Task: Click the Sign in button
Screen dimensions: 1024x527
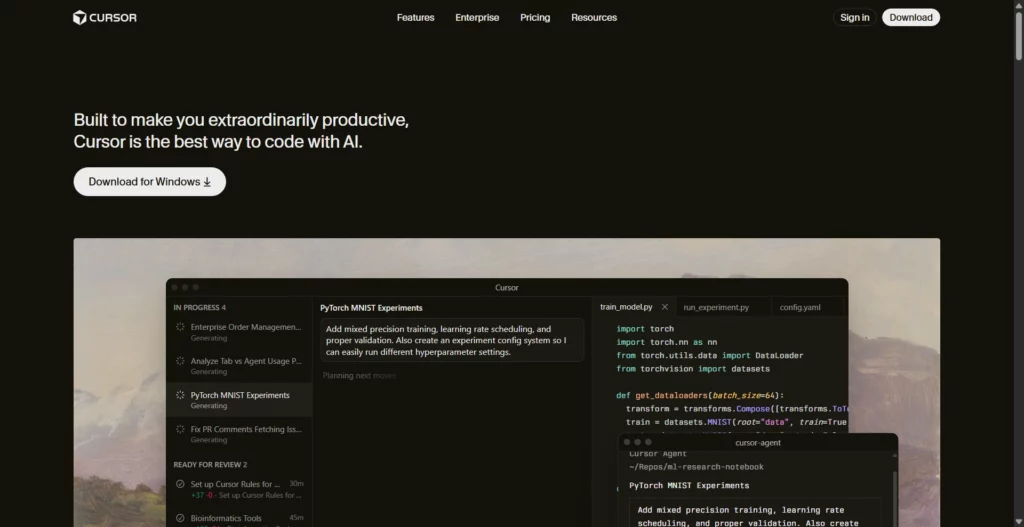Action: (x=854, y=18)
